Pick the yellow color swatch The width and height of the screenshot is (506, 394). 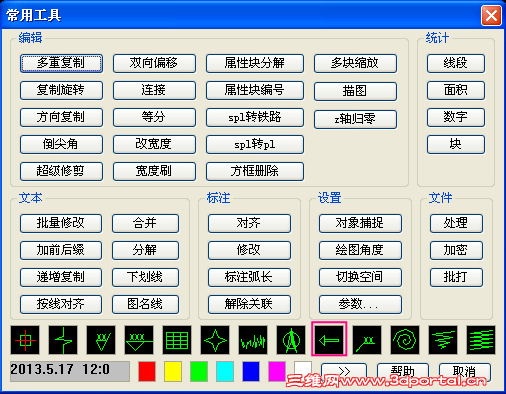coord(173,371)
